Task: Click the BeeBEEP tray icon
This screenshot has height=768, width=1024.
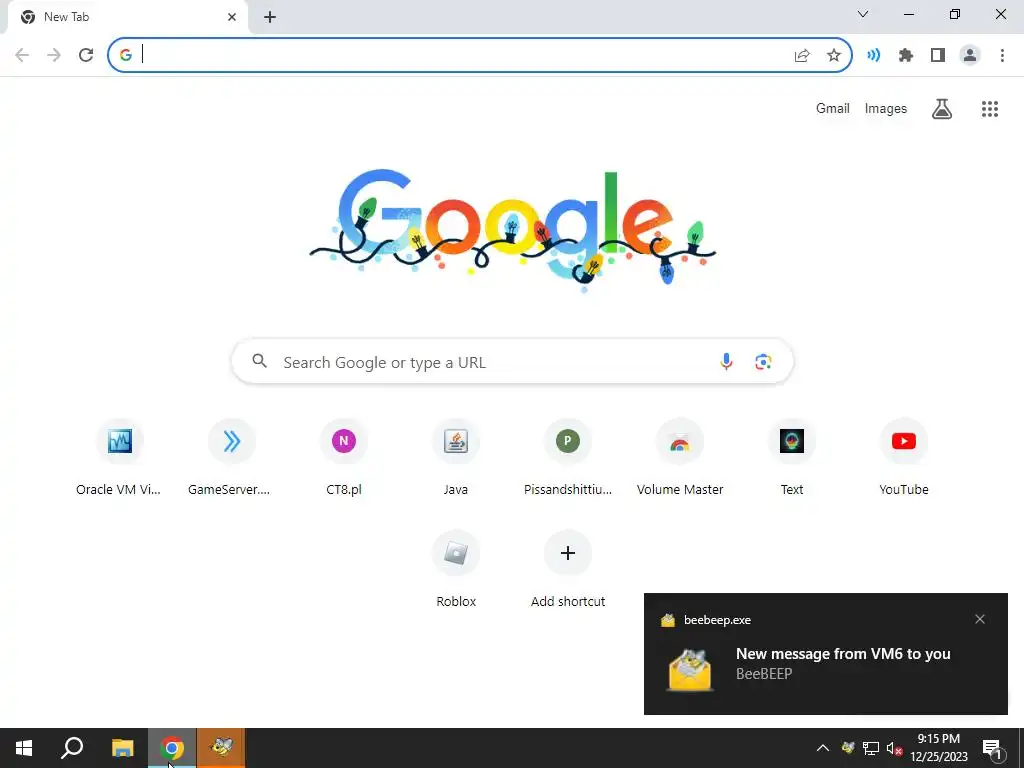Action: [x=848, y=748]
